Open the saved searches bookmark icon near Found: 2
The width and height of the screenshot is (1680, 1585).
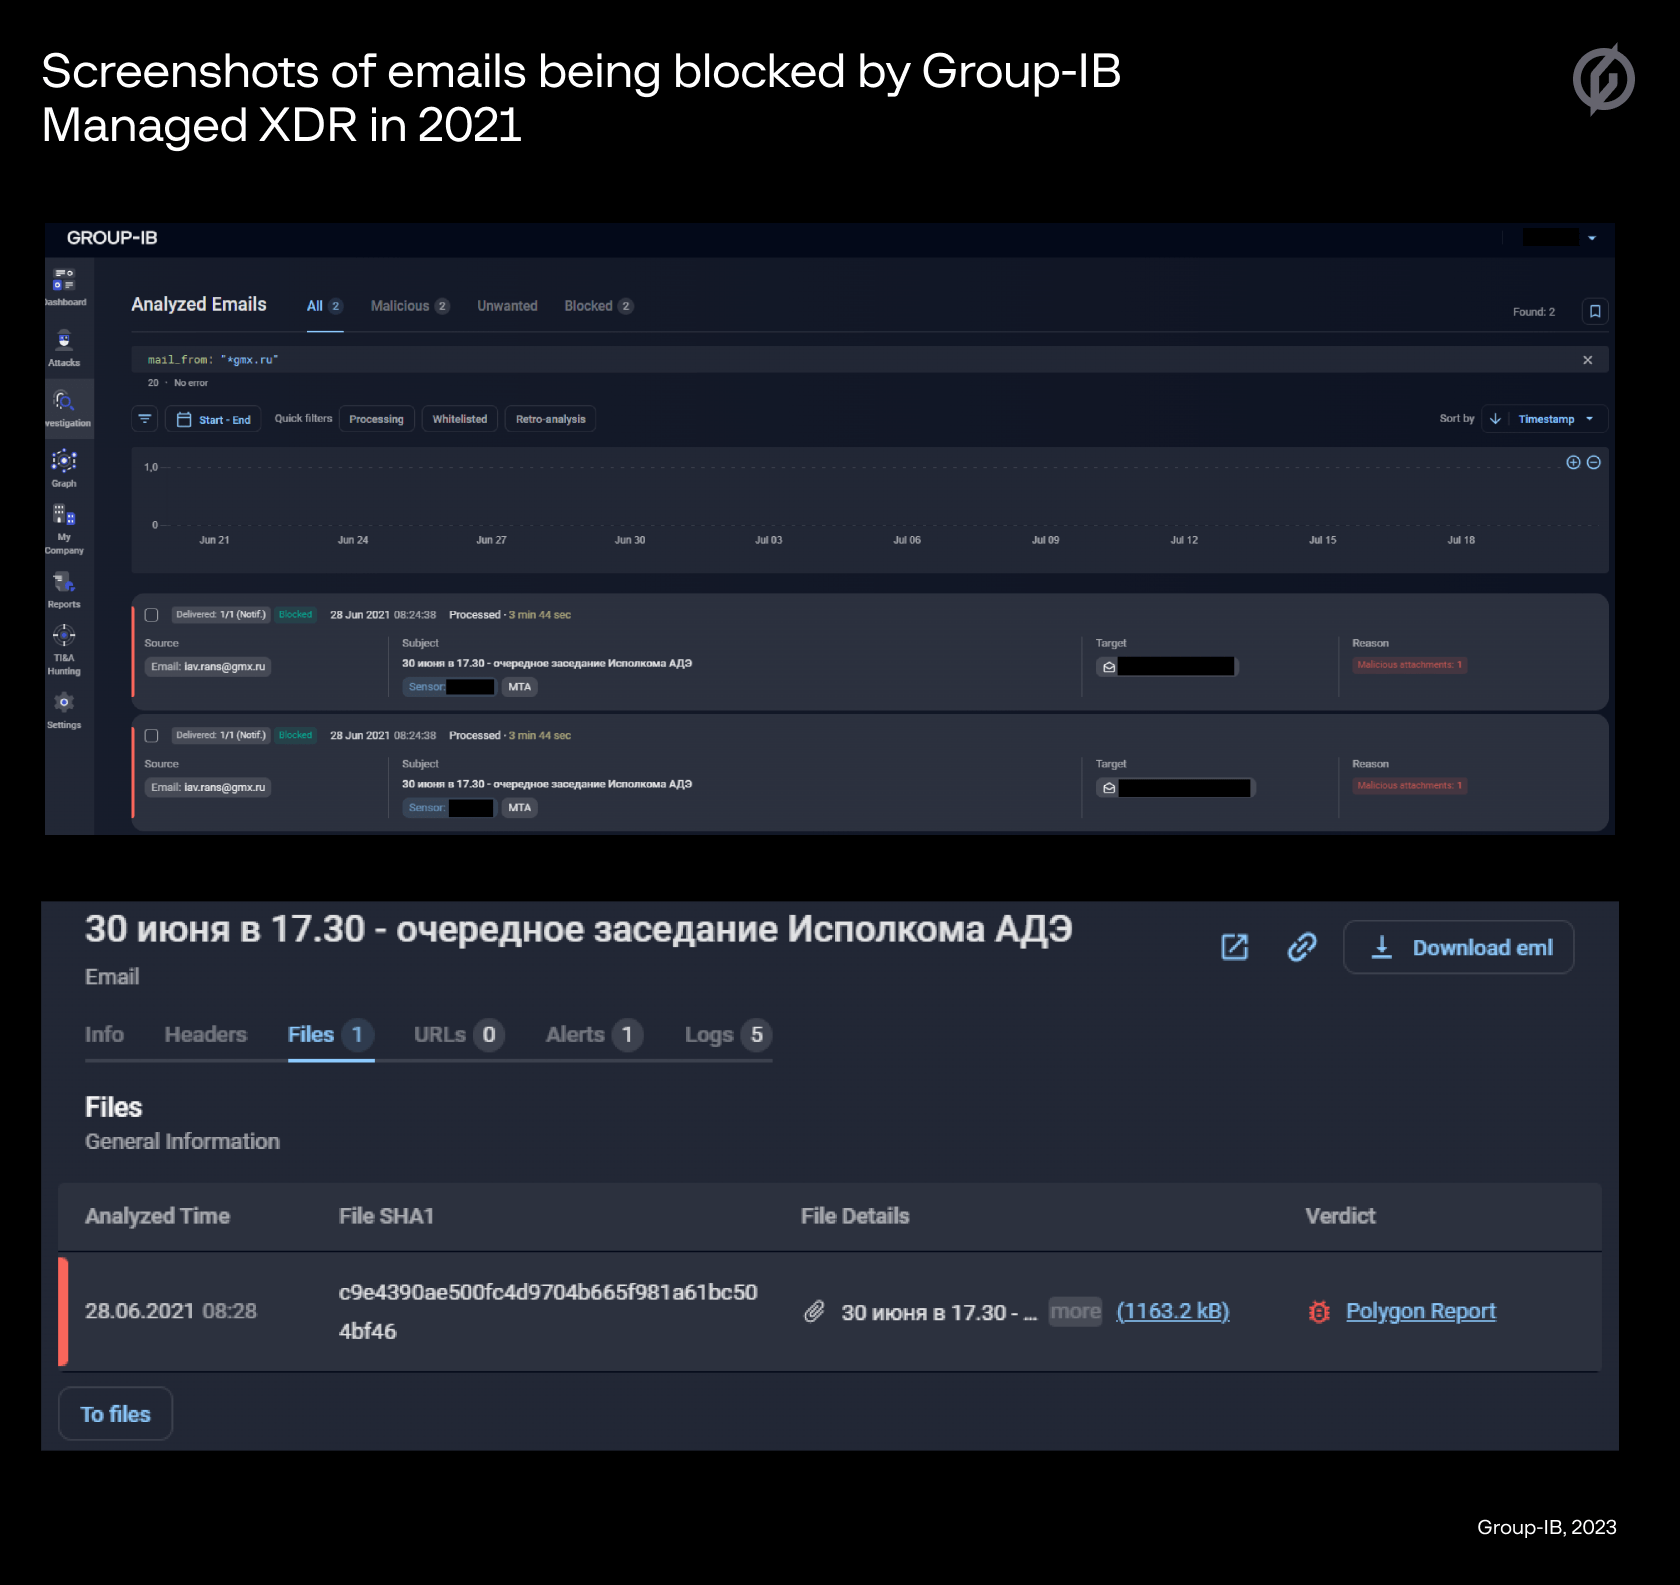tap(1594, 311)
